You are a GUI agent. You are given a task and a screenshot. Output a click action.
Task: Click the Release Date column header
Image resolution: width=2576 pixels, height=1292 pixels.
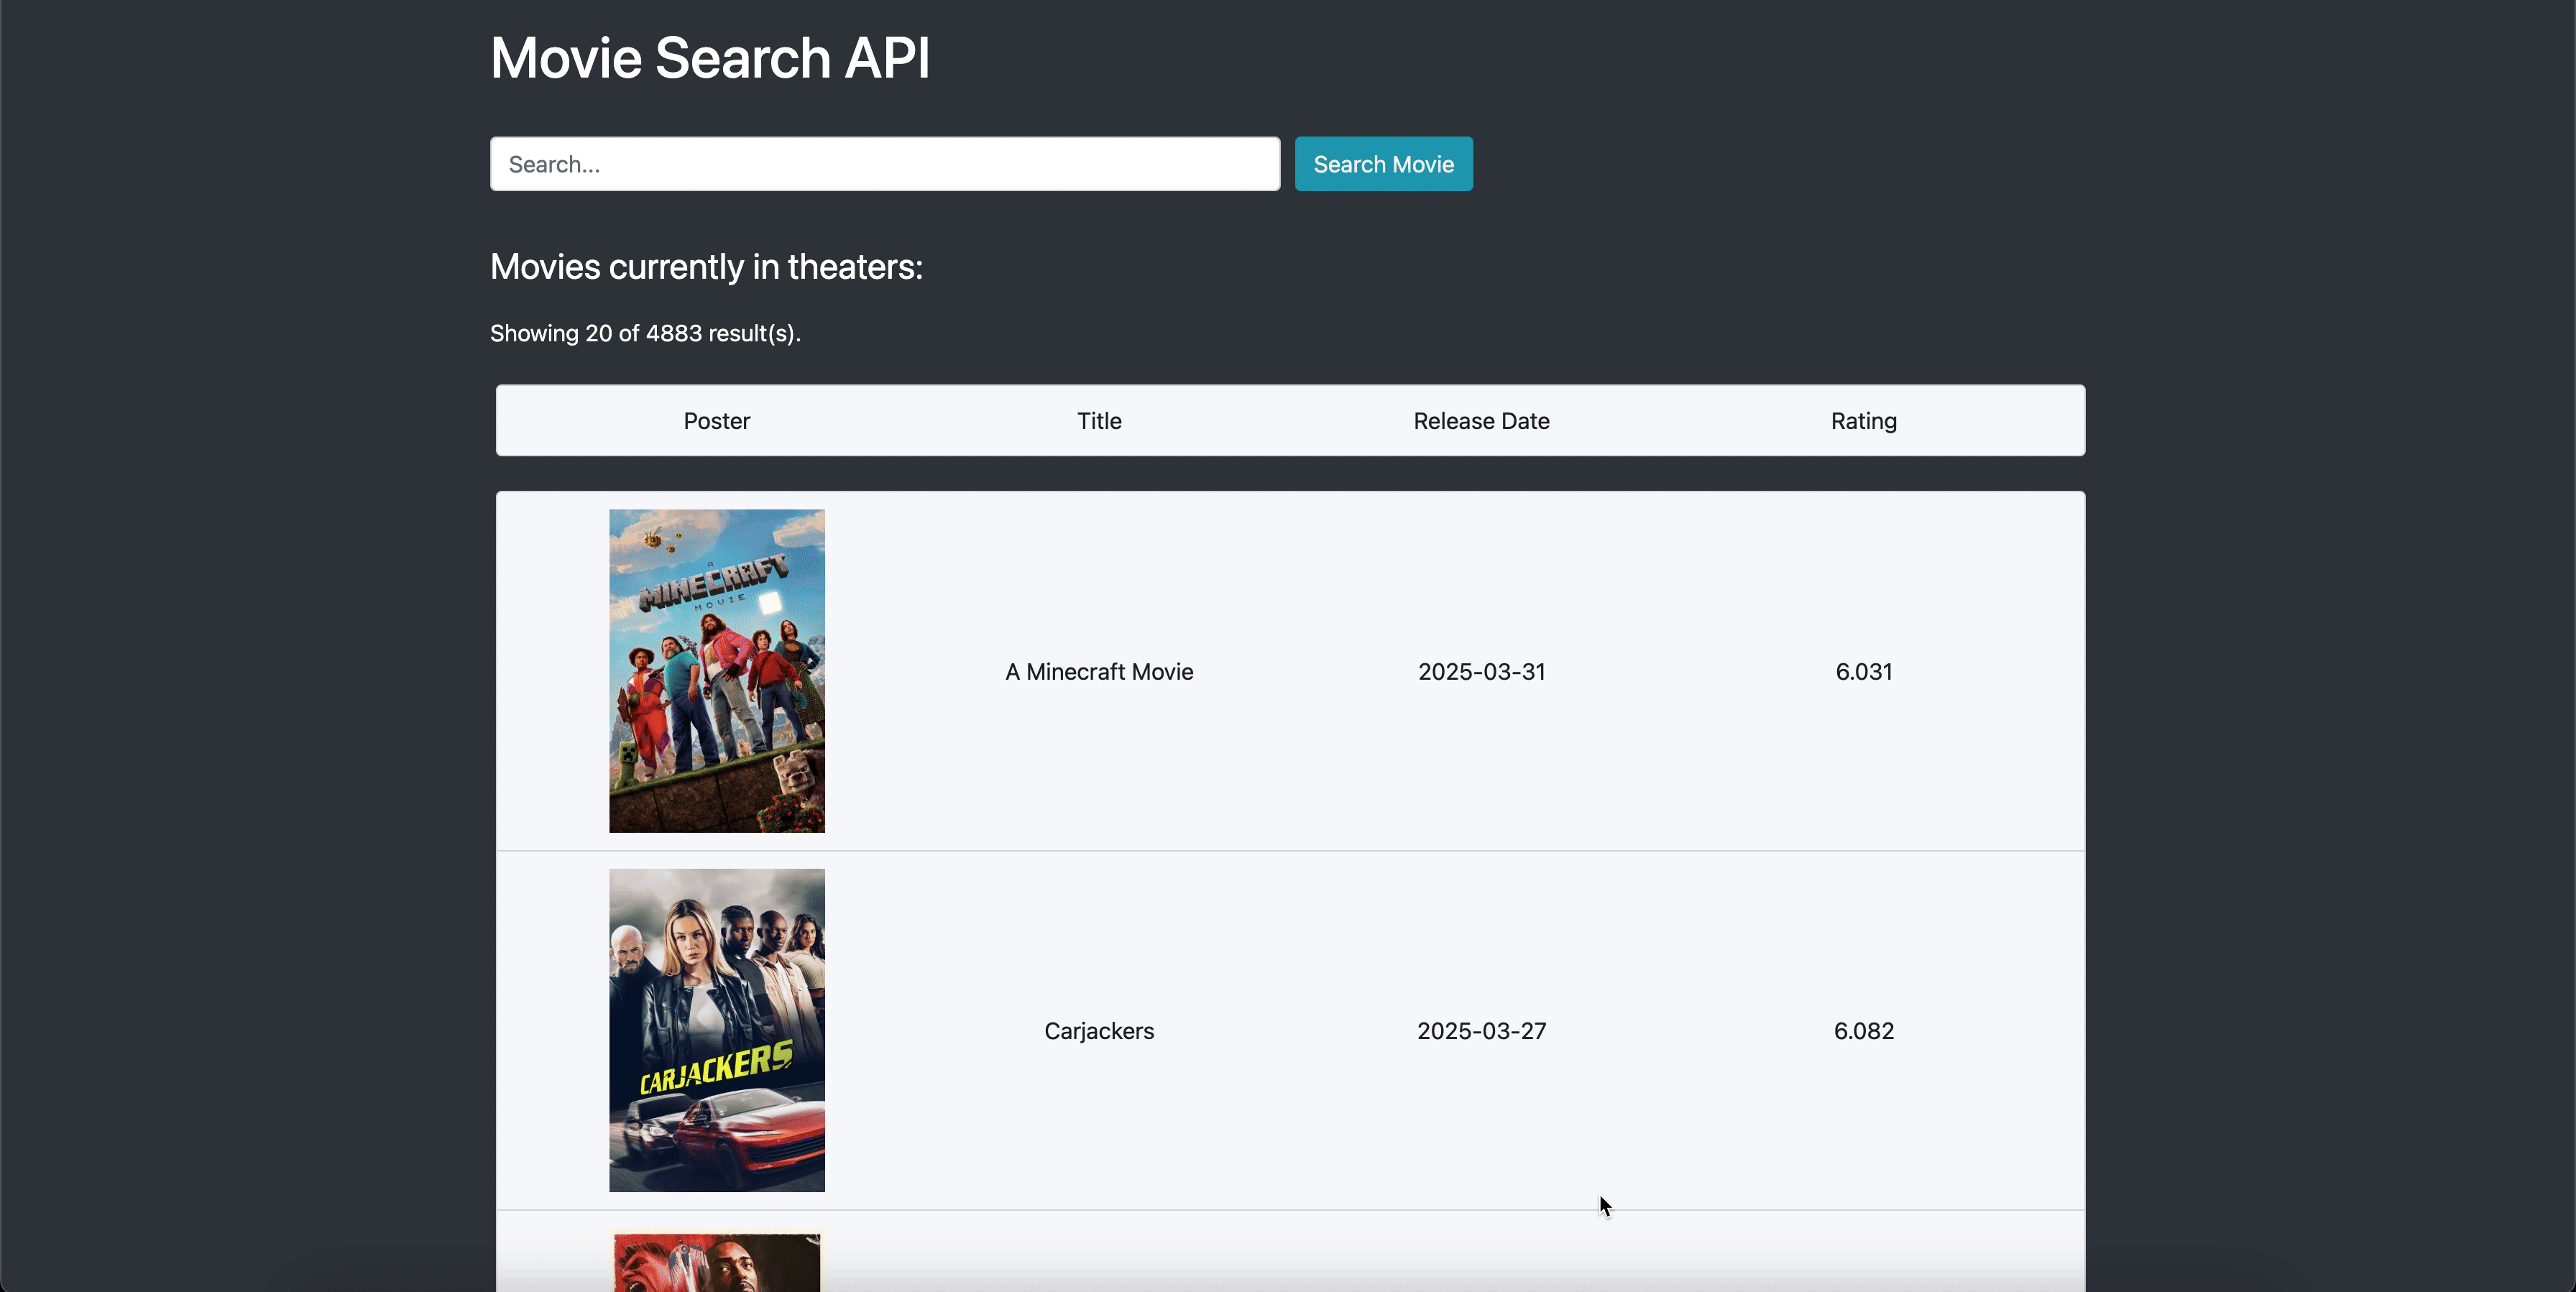(1481, 421)
